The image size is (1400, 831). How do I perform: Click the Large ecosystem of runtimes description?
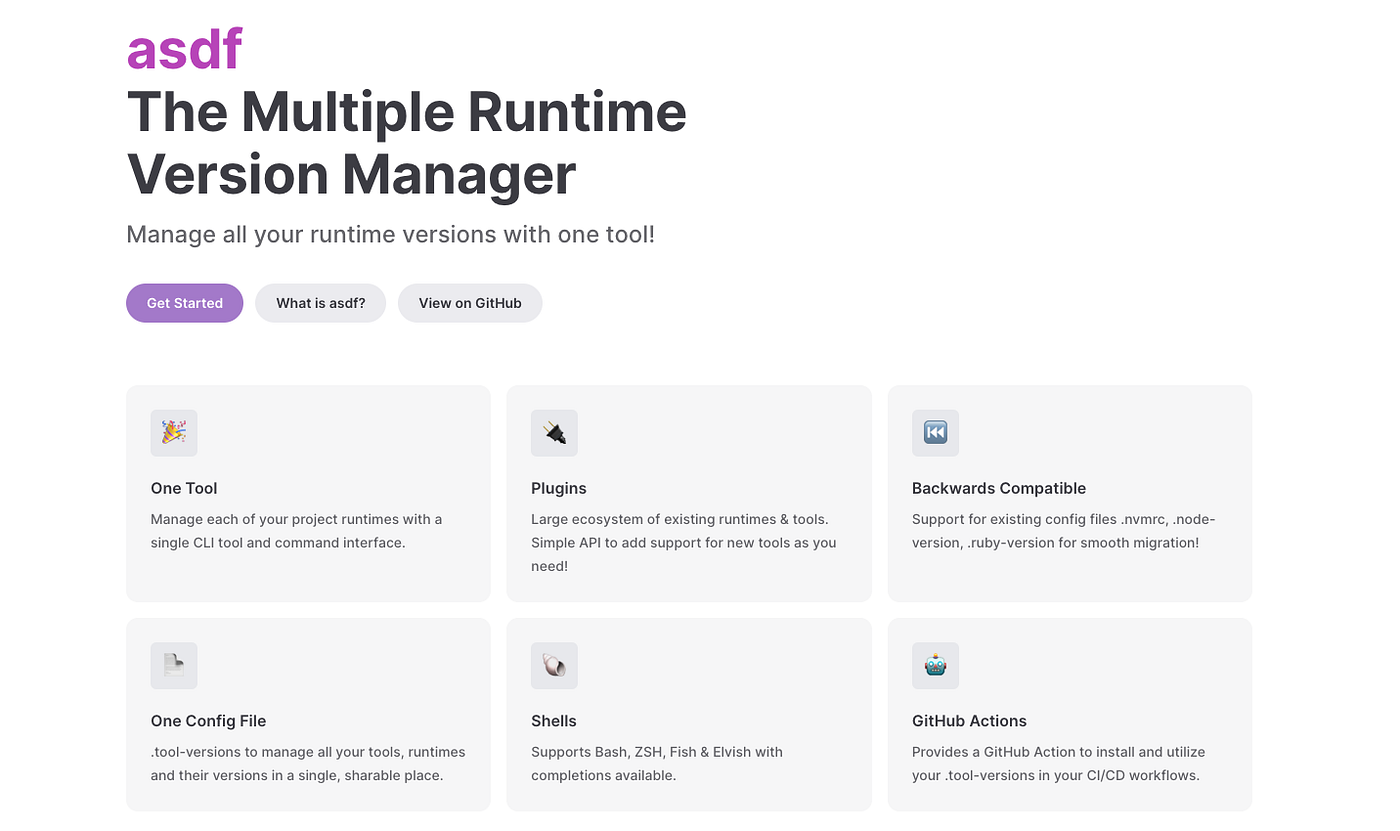[x=684, y=543]
